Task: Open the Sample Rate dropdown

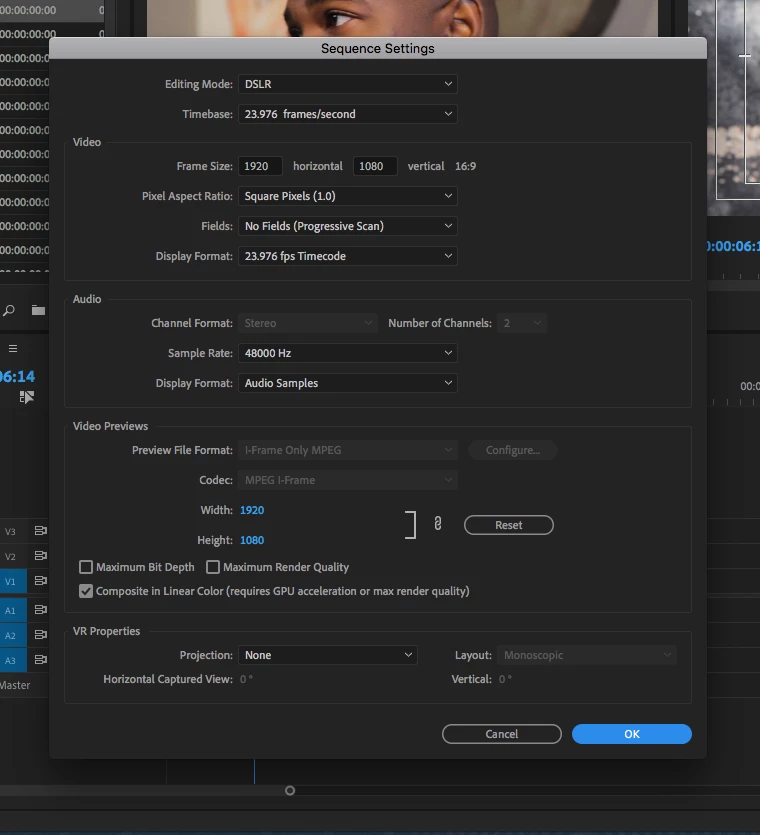Action: coord(347,353)
